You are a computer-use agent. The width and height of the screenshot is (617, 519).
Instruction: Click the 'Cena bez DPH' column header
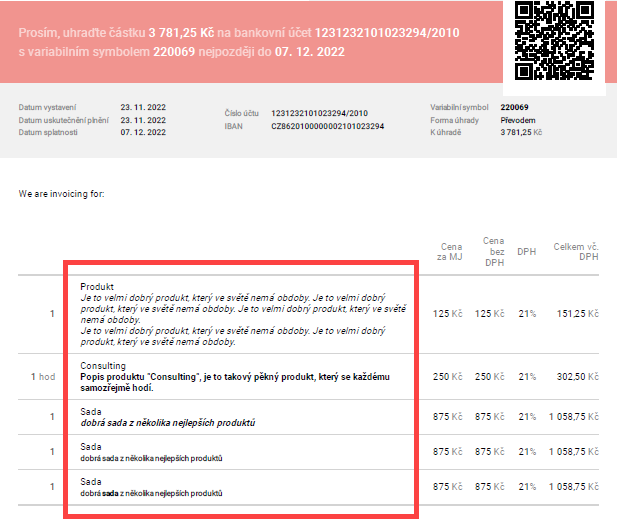(x=493, y=251)
